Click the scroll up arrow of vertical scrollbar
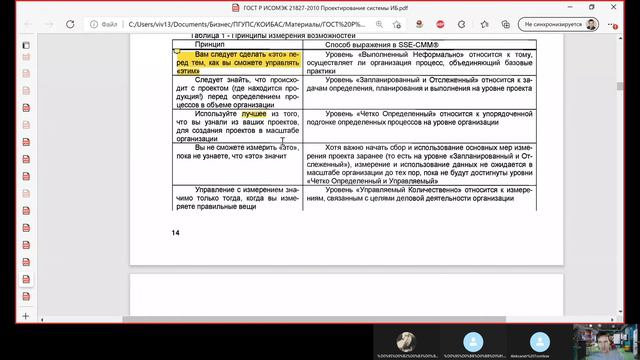The image size is (640, 360). coord(620,38)
